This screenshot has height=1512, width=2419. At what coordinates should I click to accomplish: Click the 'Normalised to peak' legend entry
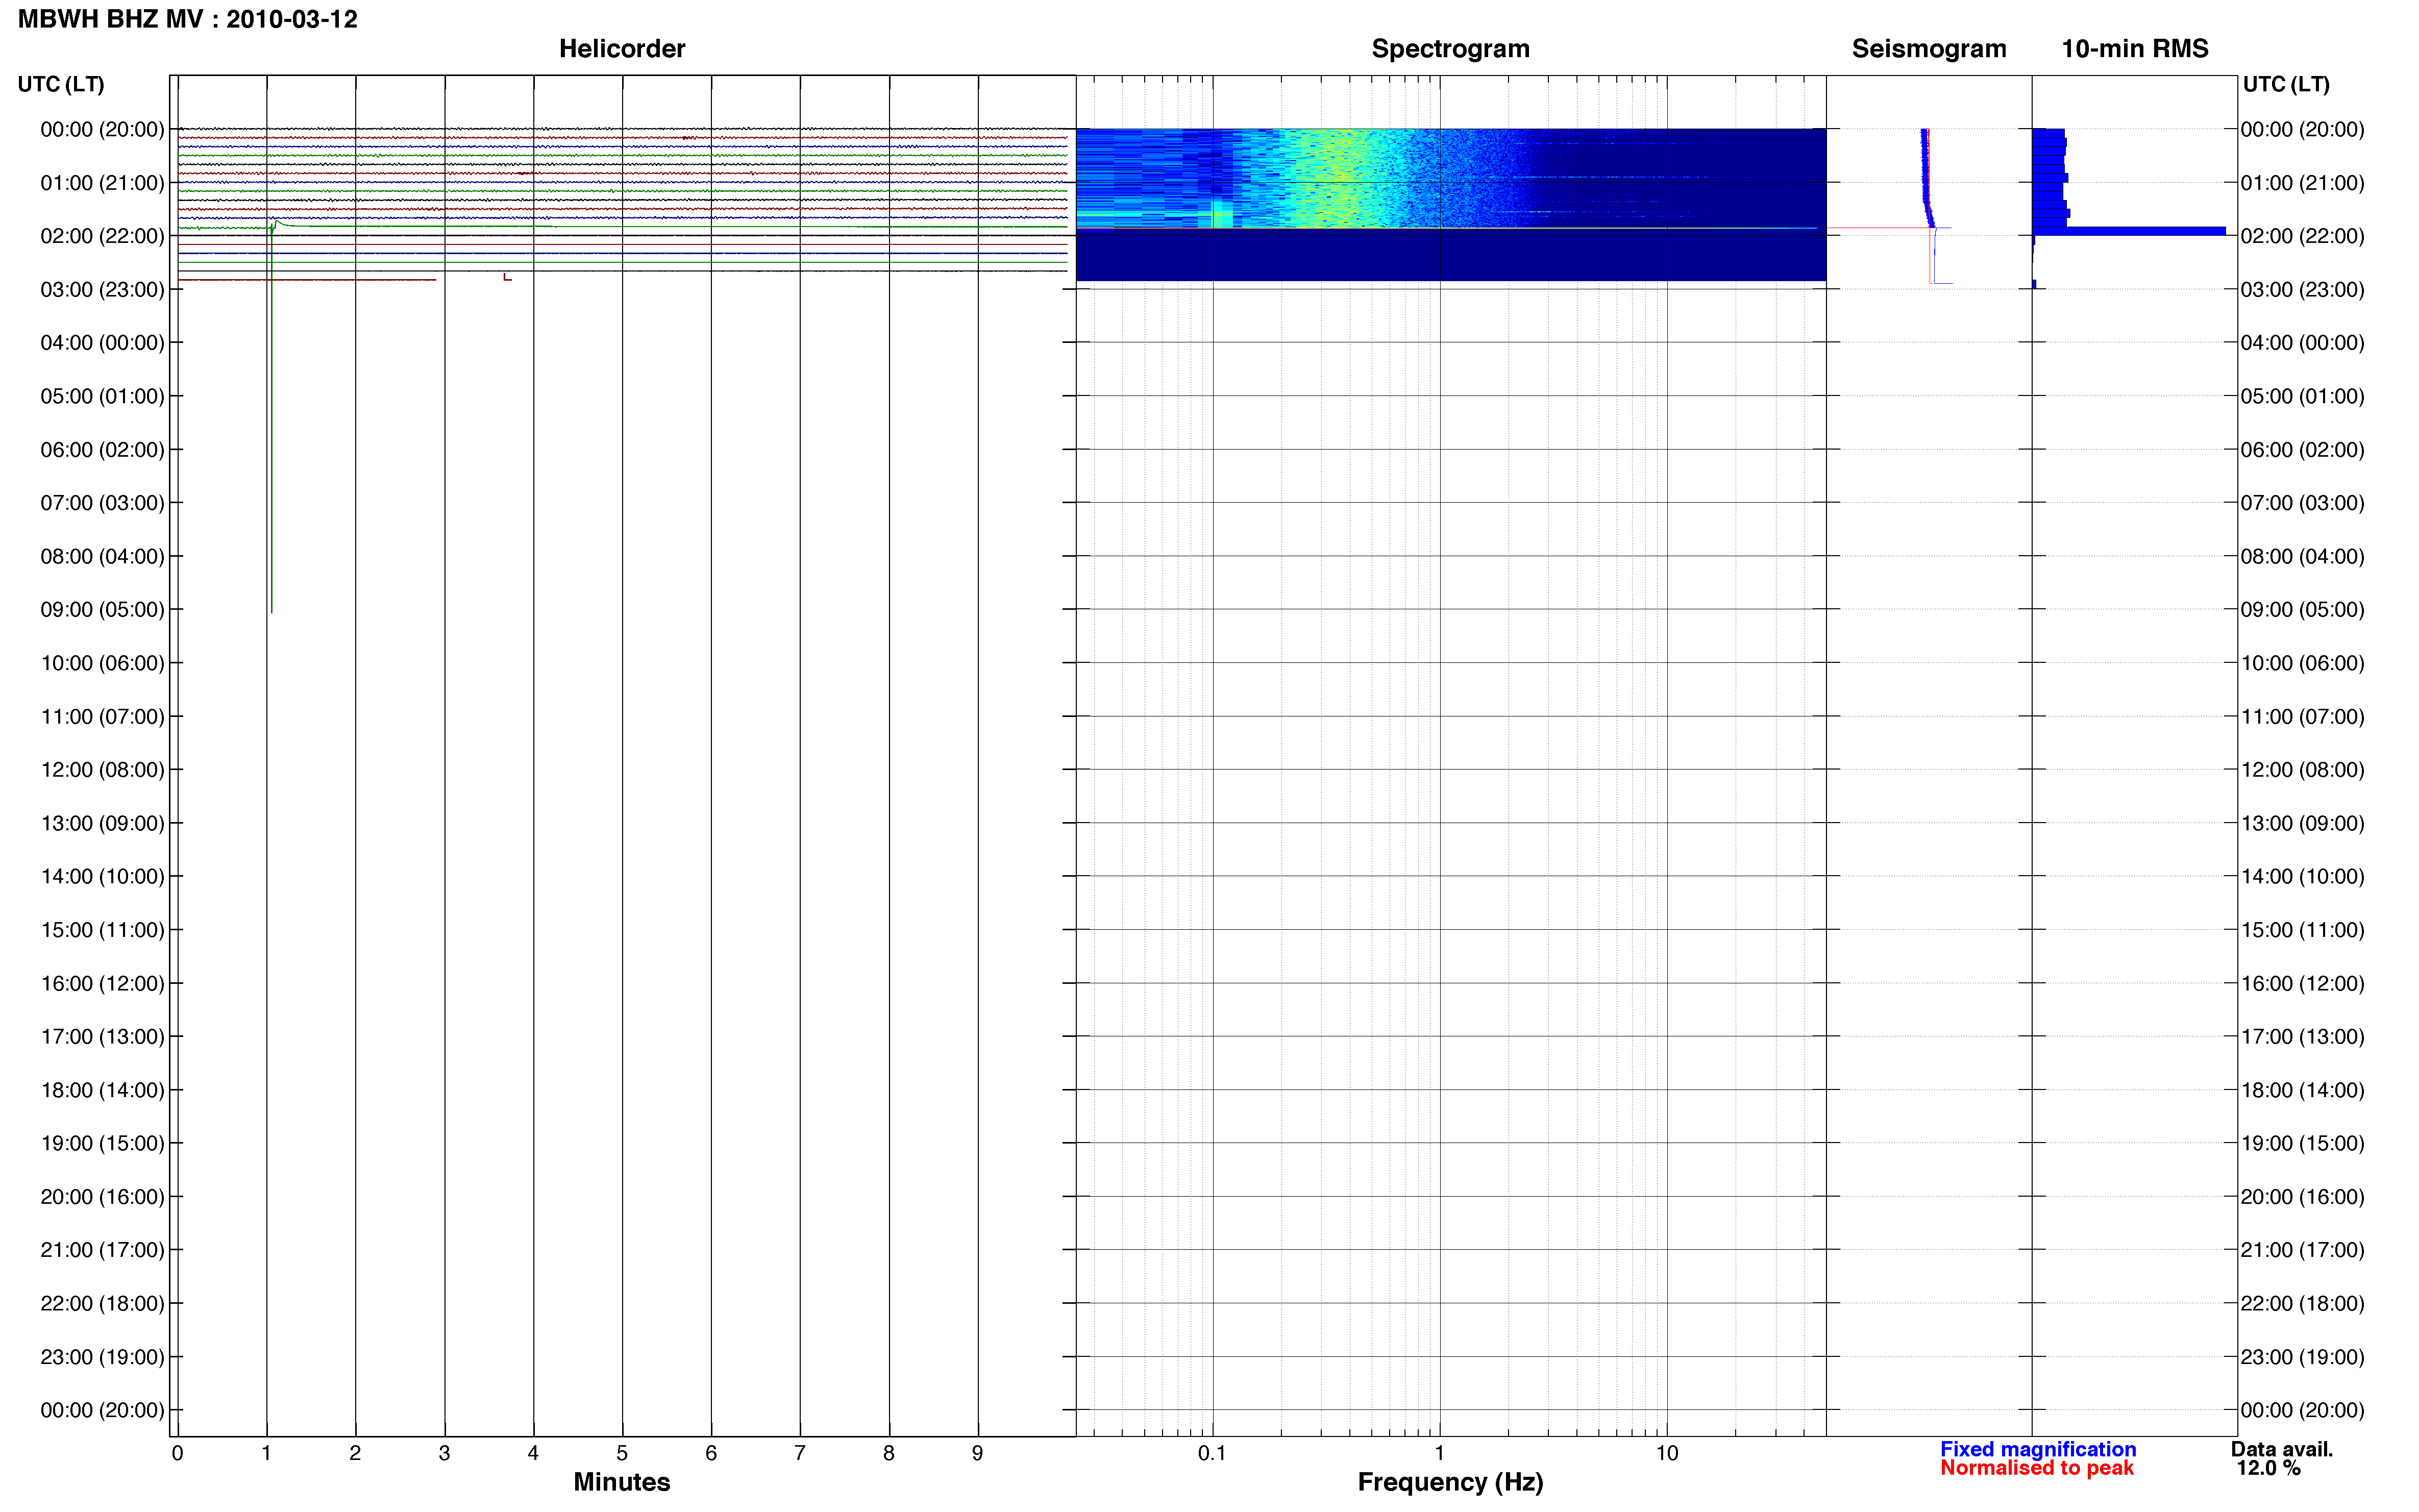pos(2036,1467)
